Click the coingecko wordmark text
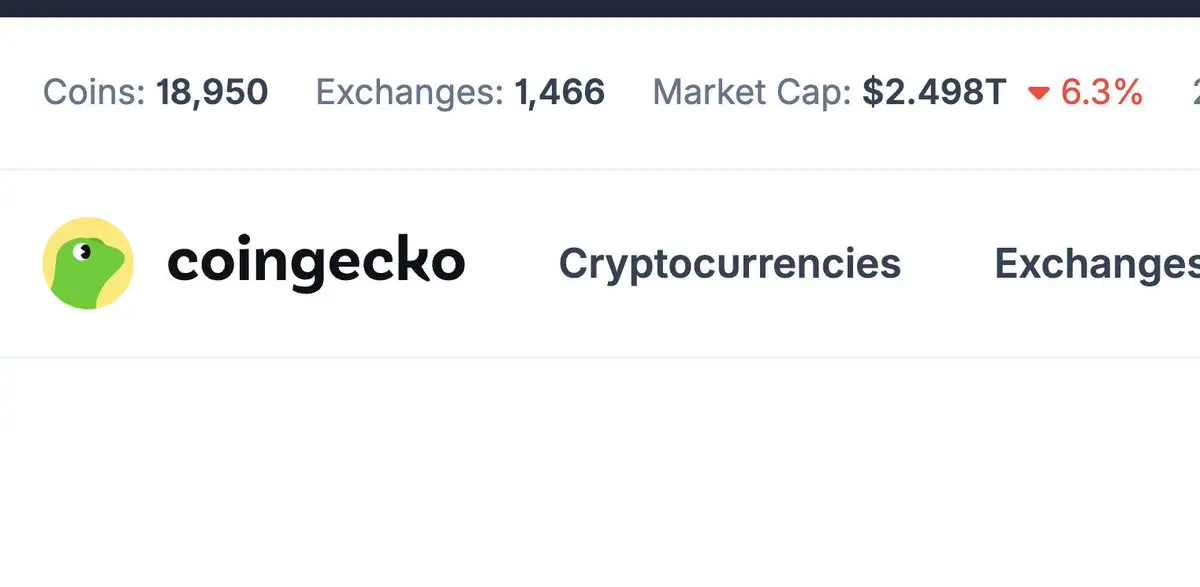Viewport: 1200px width, 587px height. click(x=316, y=264)
